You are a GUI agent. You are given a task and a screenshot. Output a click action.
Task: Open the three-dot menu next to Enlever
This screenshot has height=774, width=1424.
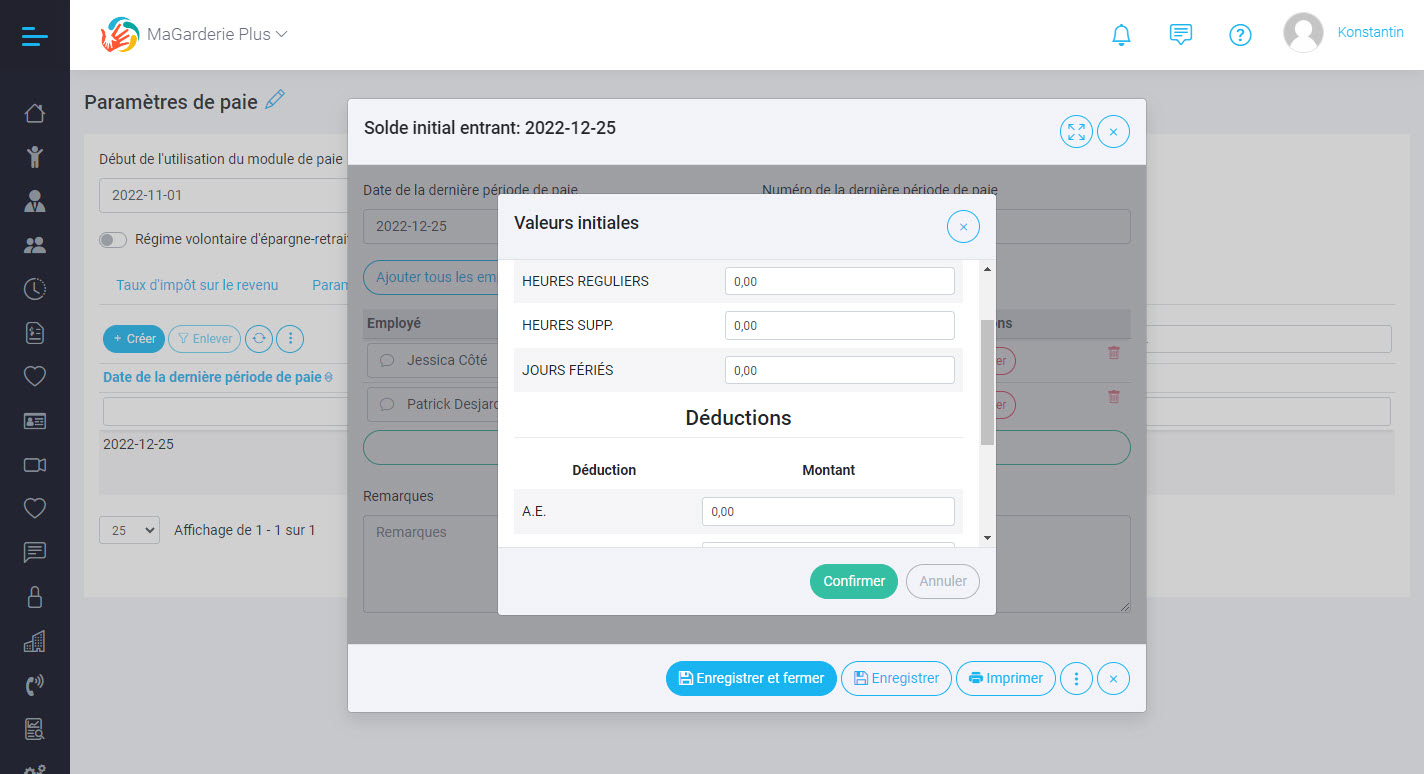click(290, 338)
